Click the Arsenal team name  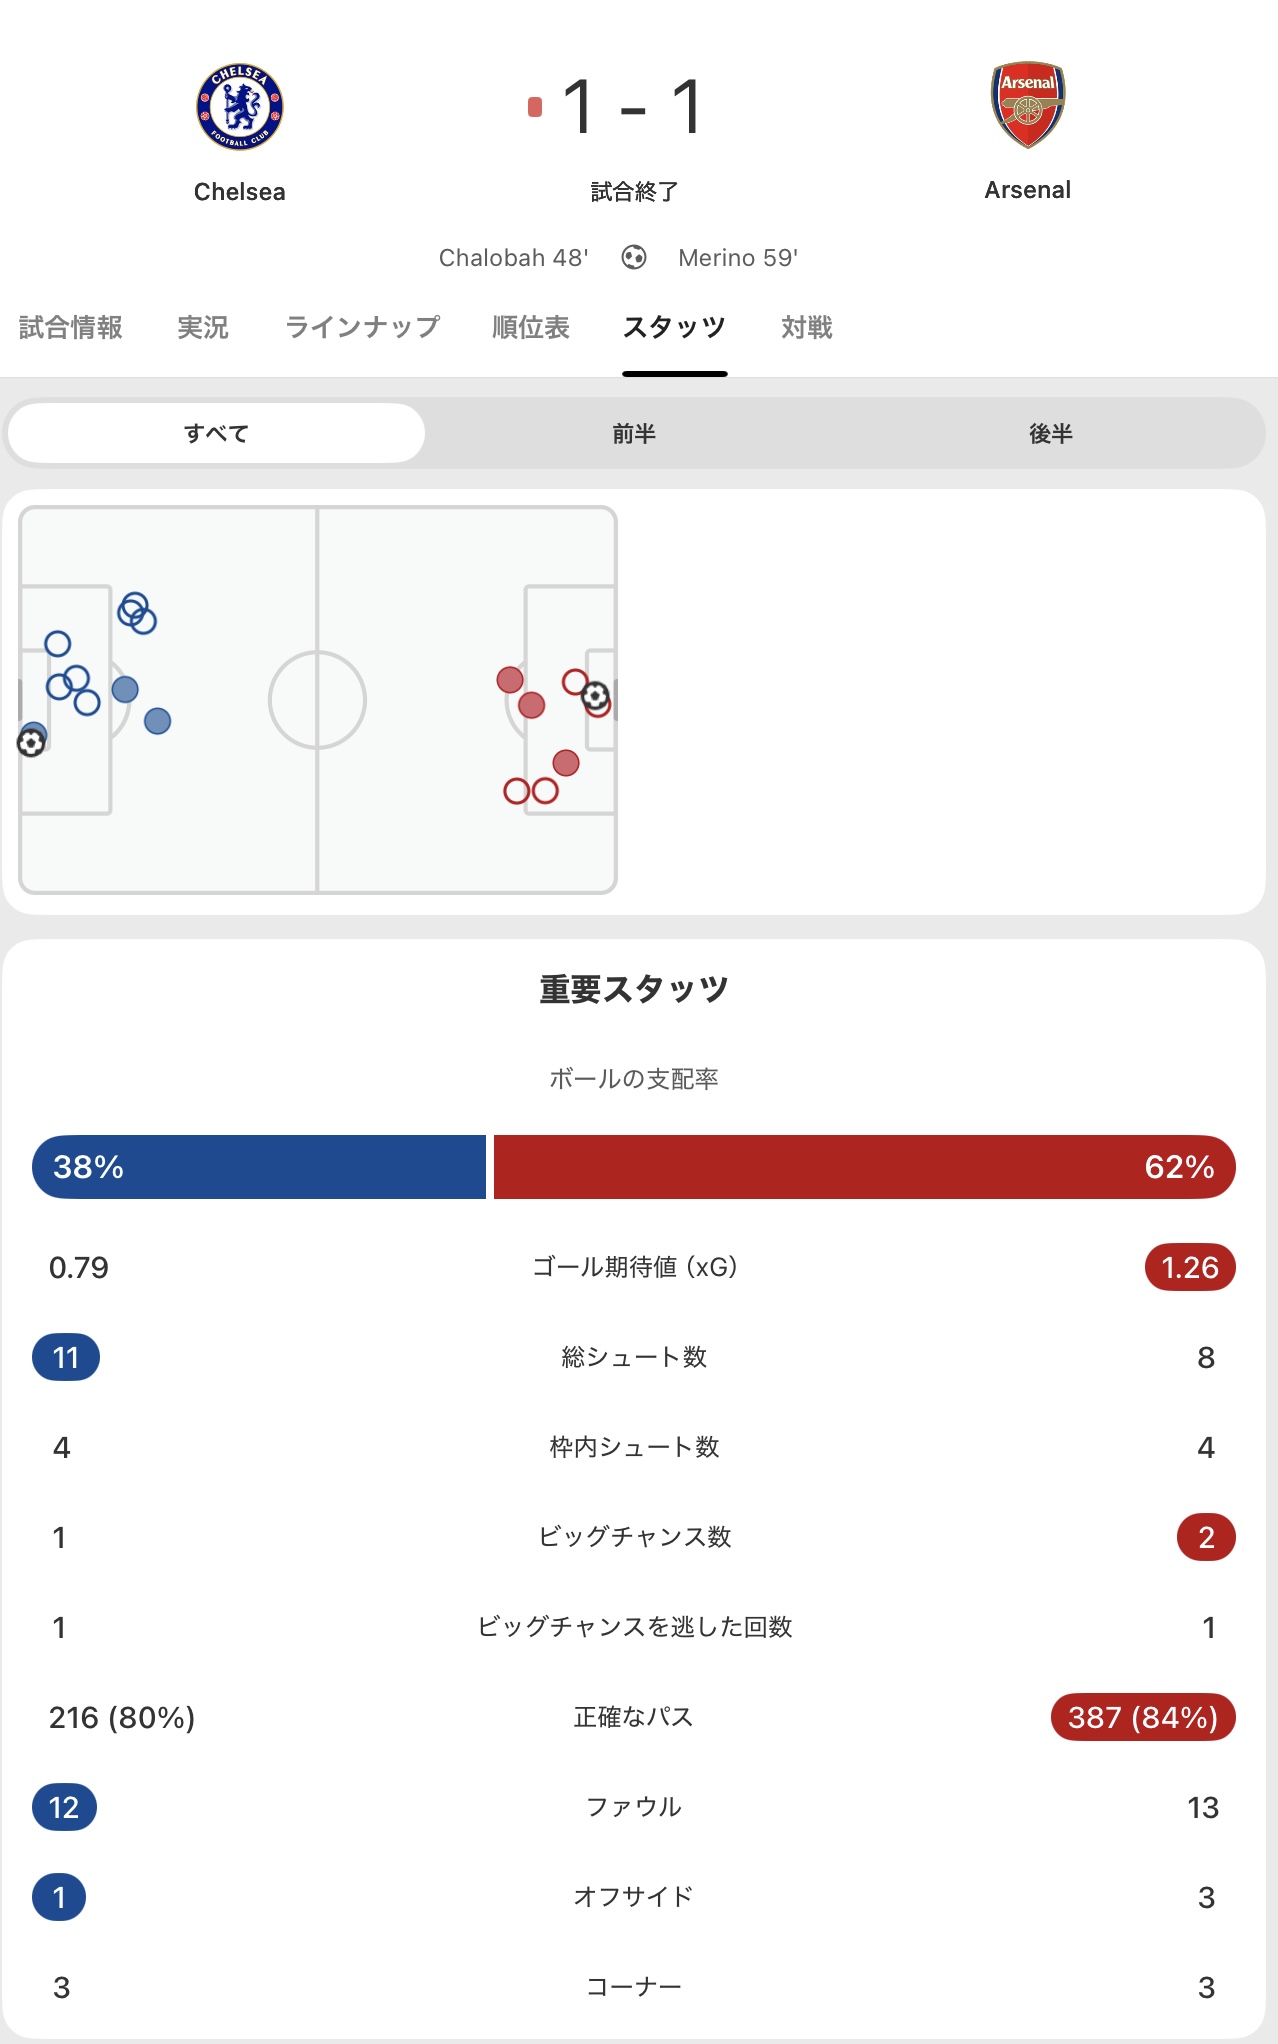point(1028,190)
